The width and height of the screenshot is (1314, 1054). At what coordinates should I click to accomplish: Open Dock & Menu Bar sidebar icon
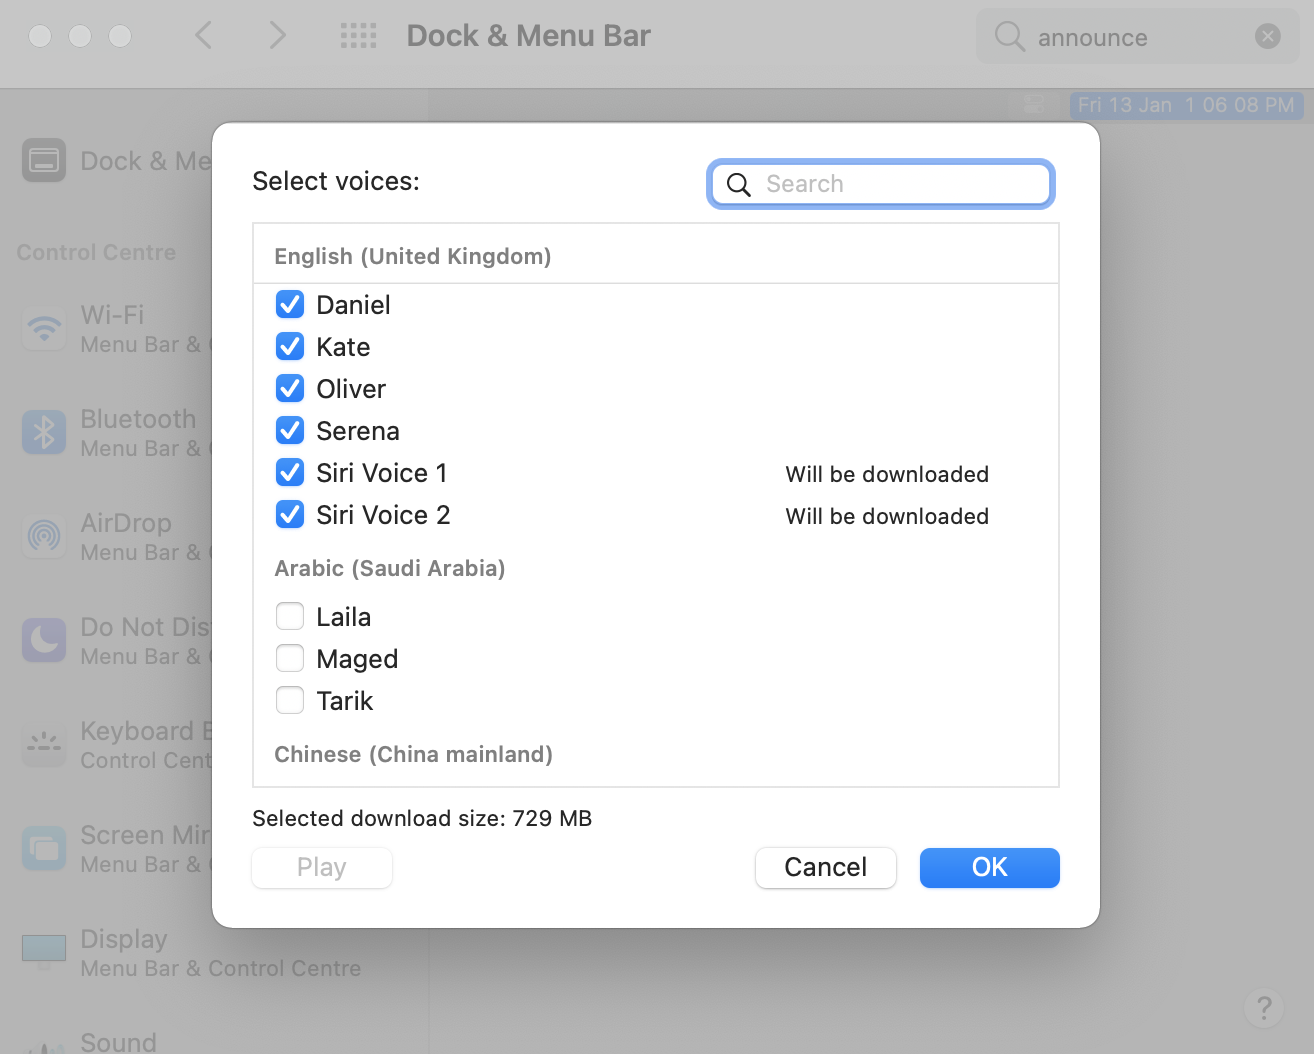pyautogui.click(x=44, y=160)
